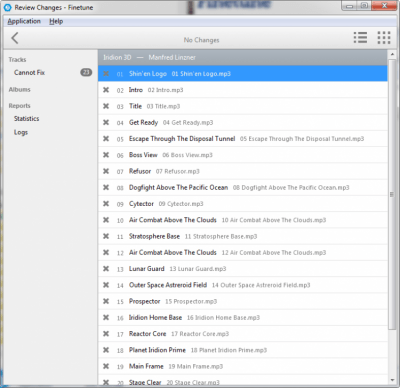Image resolution: width=400 pixels, height=388 pixels.
Task: Click the Finetune app icon in title bar
Action: tap(7, 7)
